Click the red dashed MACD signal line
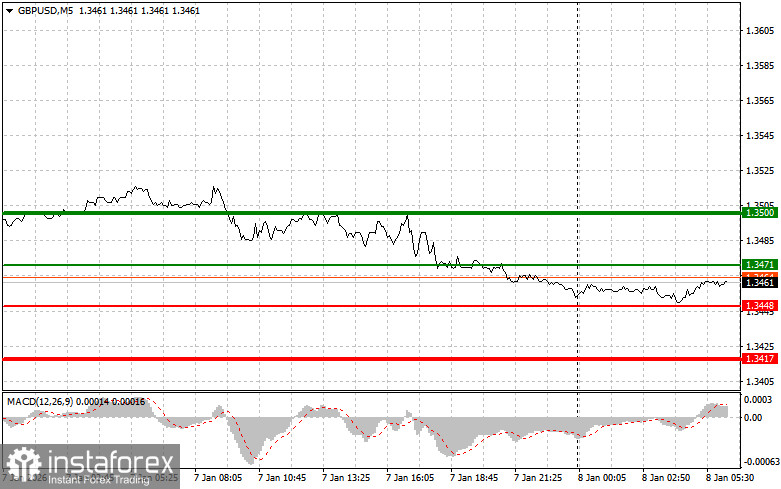The height and width of the screenshot is (489, 781). pos(259,458)
